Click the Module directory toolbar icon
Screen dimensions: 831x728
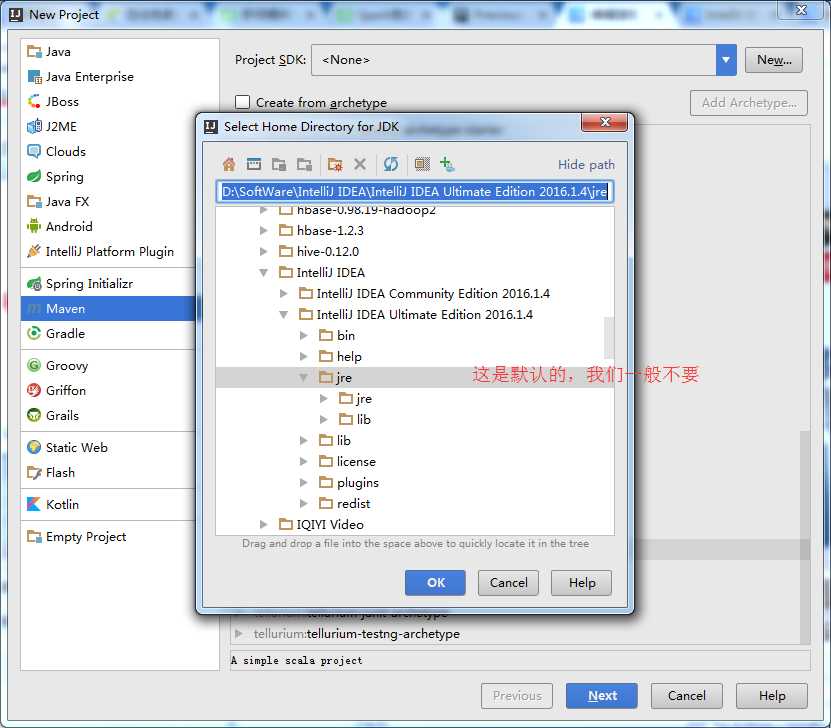click(x=304, y=165)
